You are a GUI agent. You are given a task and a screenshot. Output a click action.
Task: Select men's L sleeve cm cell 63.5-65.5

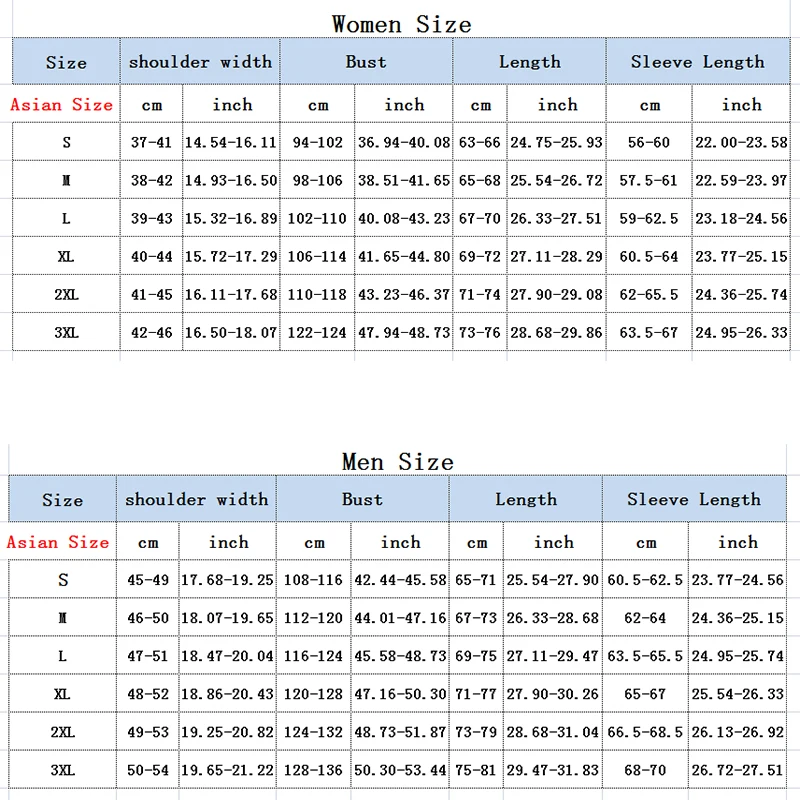click(x=646, y=656)
